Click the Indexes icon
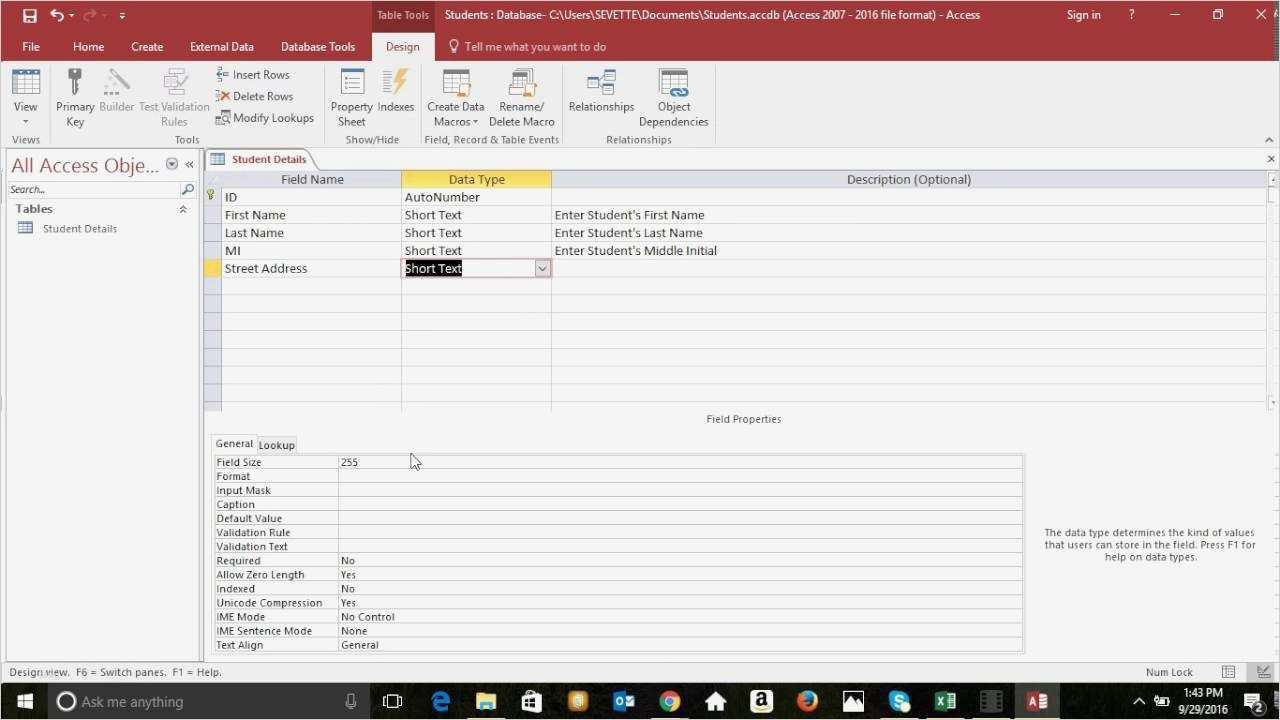This screenshot has height=720, width=1280. (396, 95)
